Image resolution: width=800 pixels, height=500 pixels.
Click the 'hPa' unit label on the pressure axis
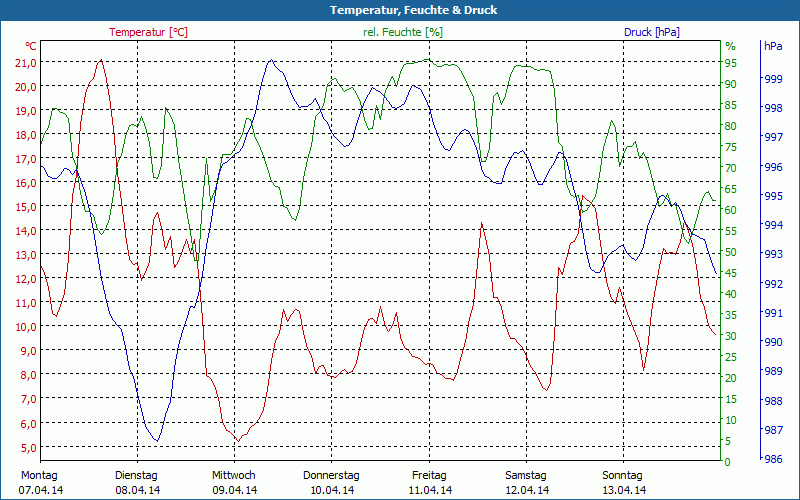click(773, 46)
